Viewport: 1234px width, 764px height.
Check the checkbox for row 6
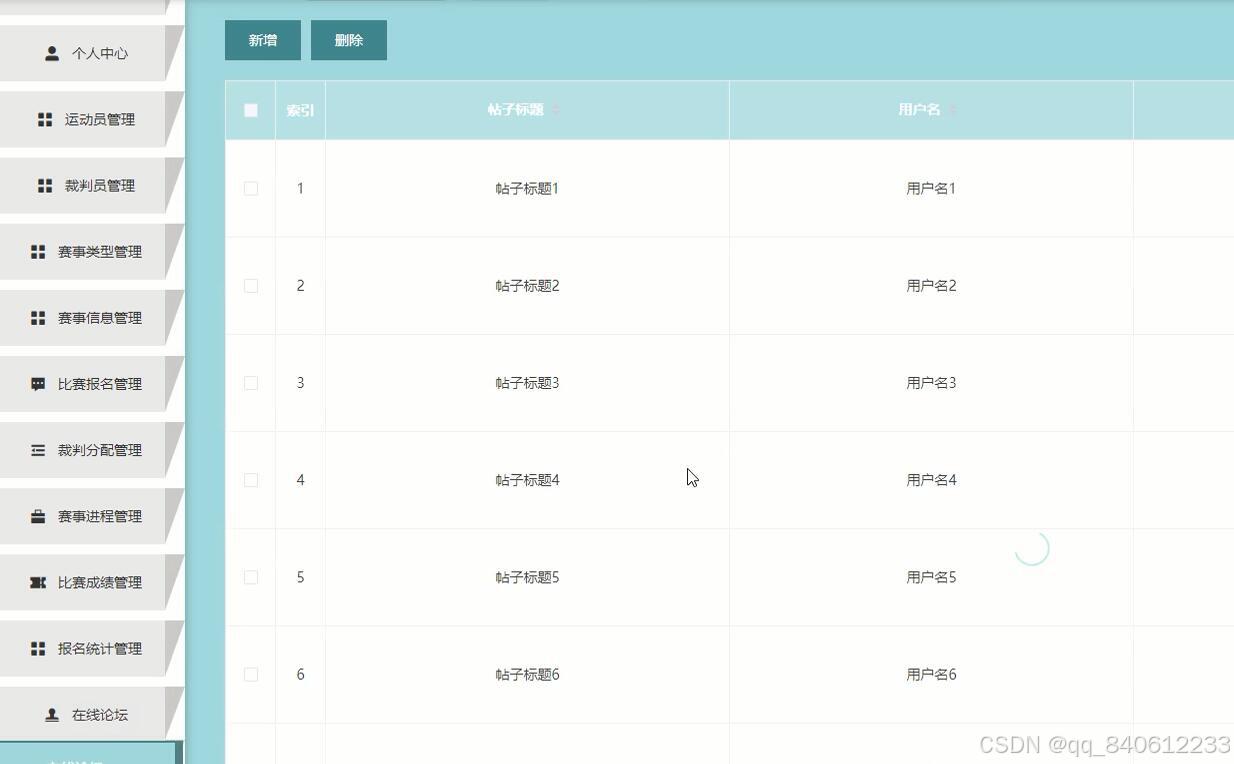[251, 675]
